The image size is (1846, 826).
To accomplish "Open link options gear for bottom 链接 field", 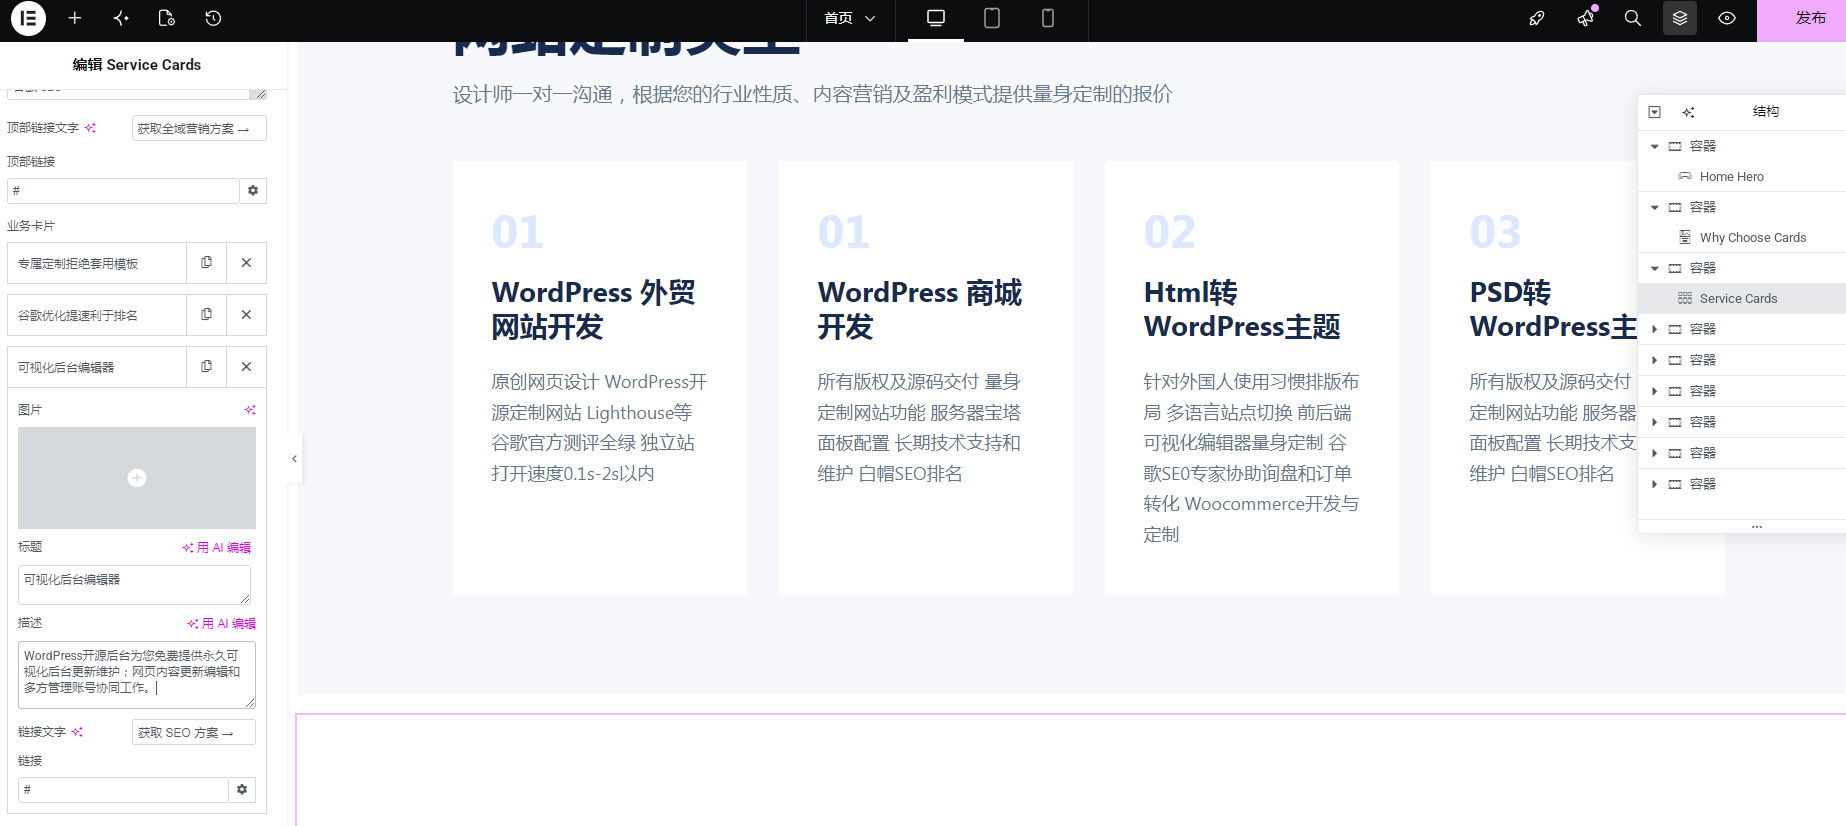I will tap(242, 790).
